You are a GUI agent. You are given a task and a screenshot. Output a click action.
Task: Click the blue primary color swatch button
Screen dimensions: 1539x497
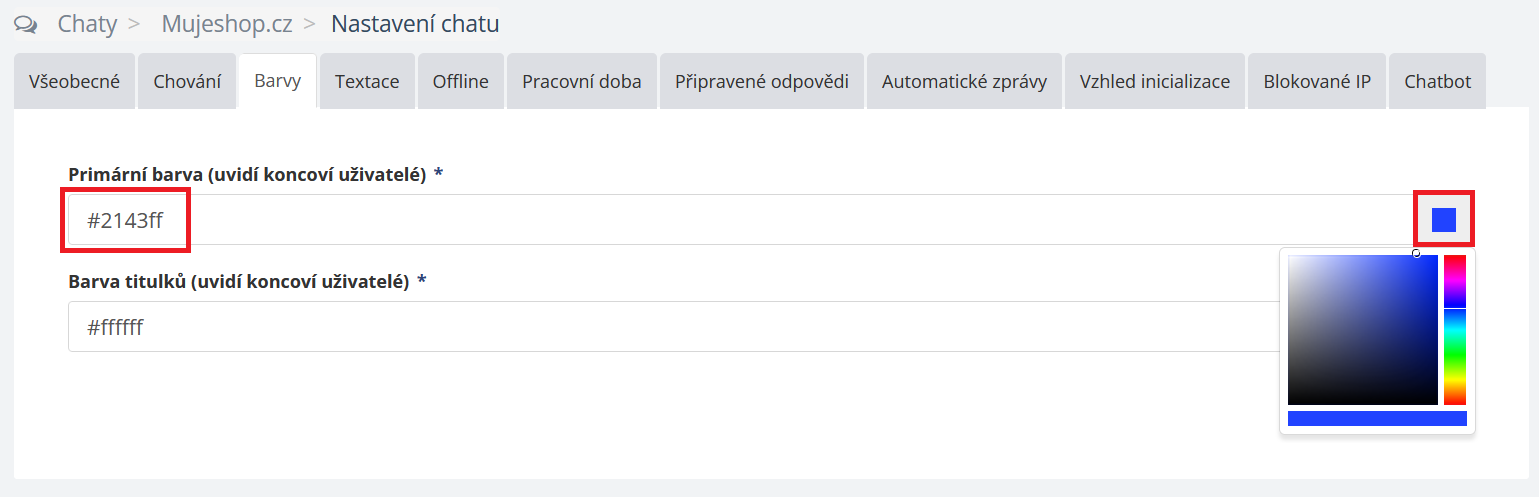point(1443,220)
